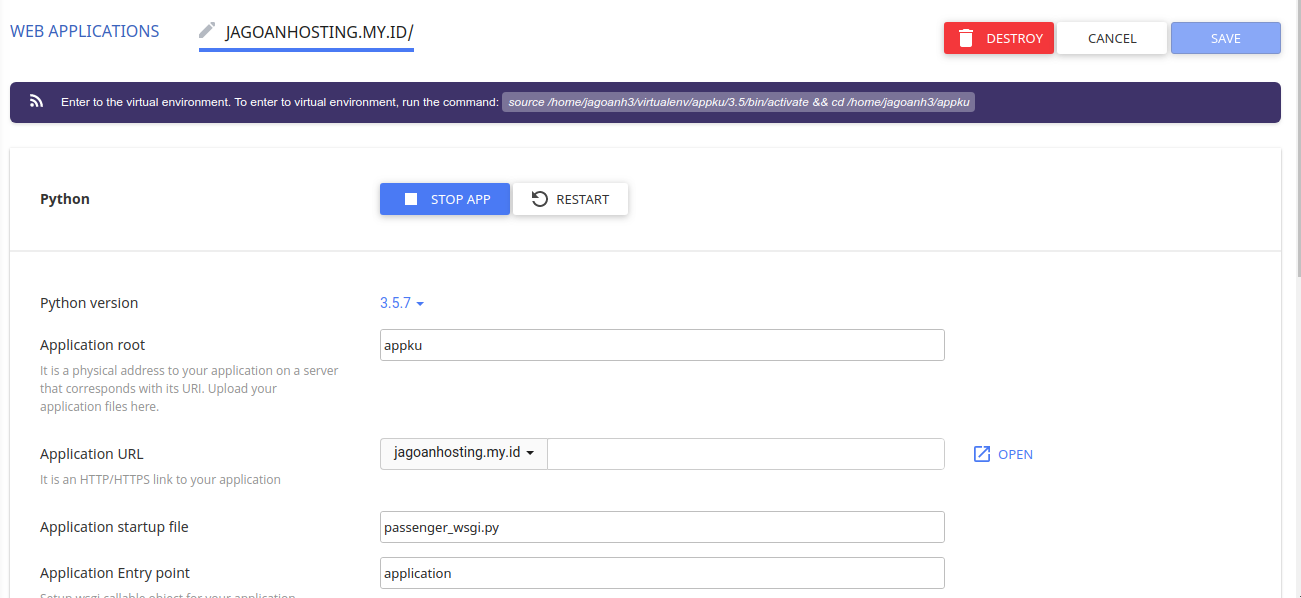The width and height of the screenshot is (1301, 598).
Task: Open the Python version 3.5.7 dropdown
Action: tap(402, 303)
